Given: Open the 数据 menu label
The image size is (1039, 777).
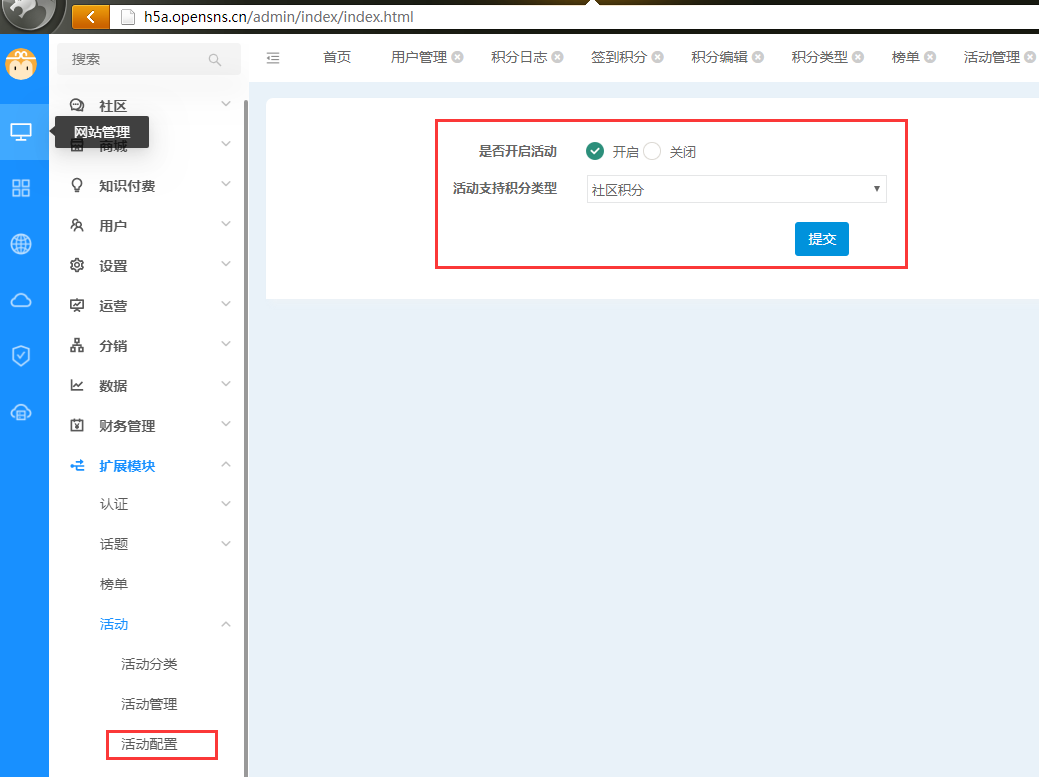Looking at the screenshot, I should pos(113,386).
